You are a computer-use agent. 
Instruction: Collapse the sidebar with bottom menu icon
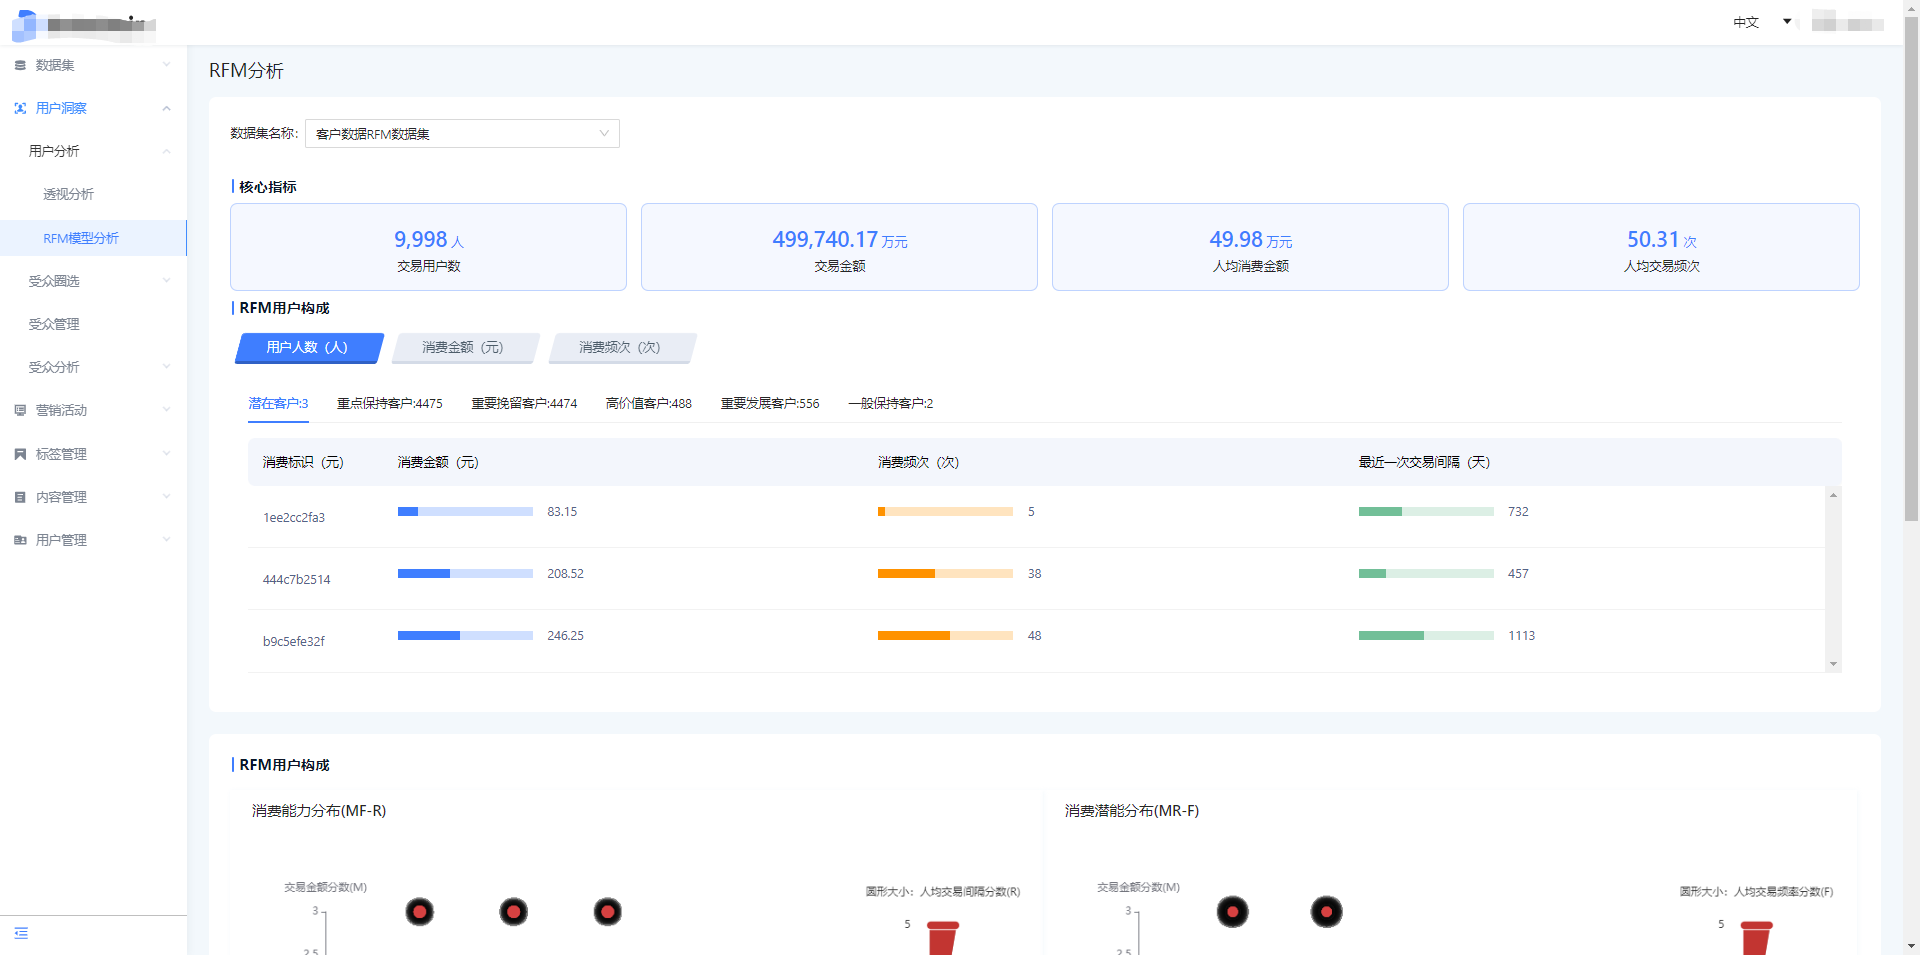(21, 933)
